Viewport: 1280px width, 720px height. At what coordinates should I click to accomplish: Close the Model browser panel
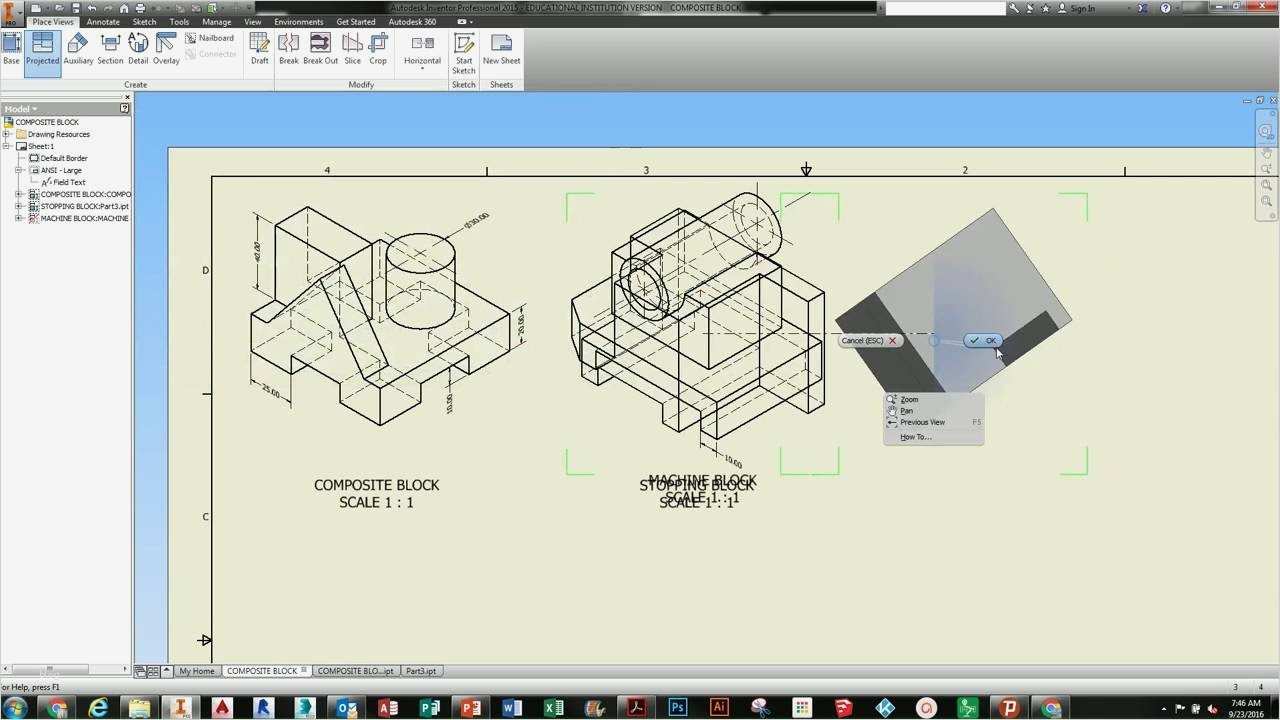pos(127,97)
